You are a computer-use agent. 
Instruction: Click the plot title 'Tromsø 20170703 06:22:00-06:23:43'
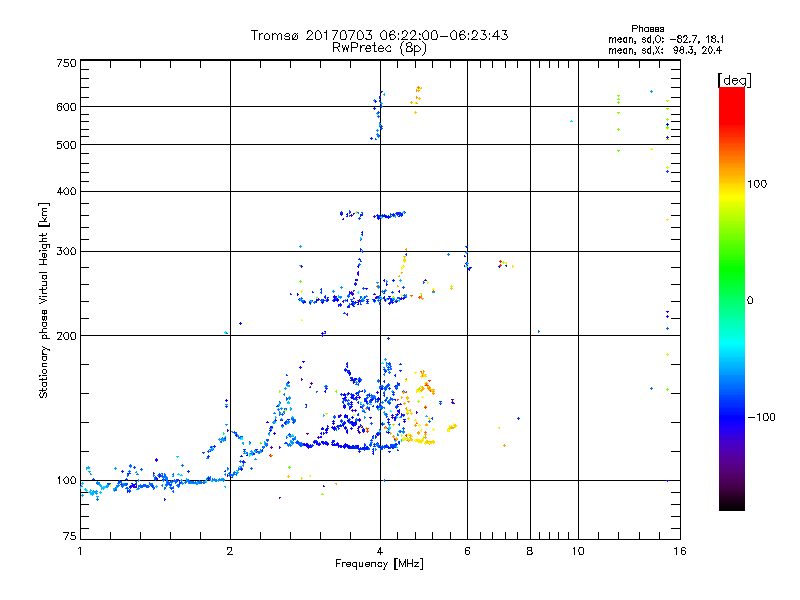tap(379, 35)
